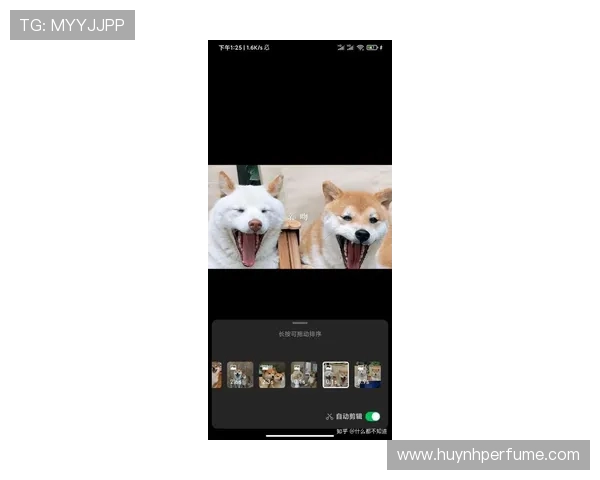Select the second clip thumbnail in strip

[240, 375]
